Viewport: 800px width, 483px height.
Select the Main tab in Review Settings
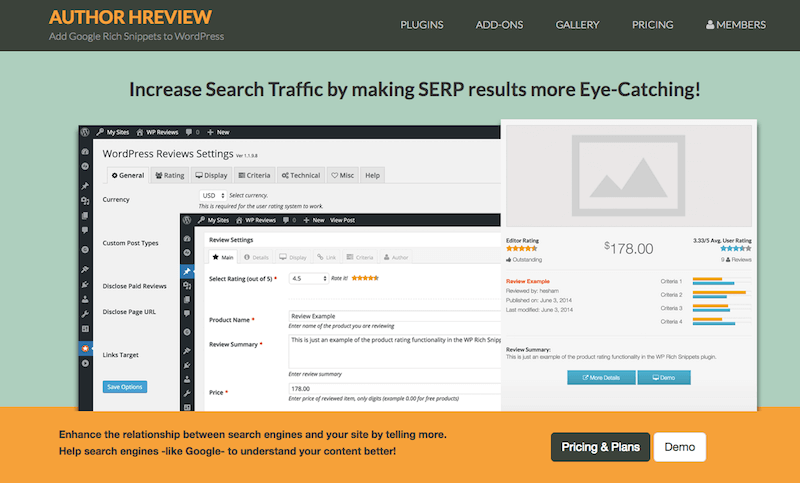point(223,257)
